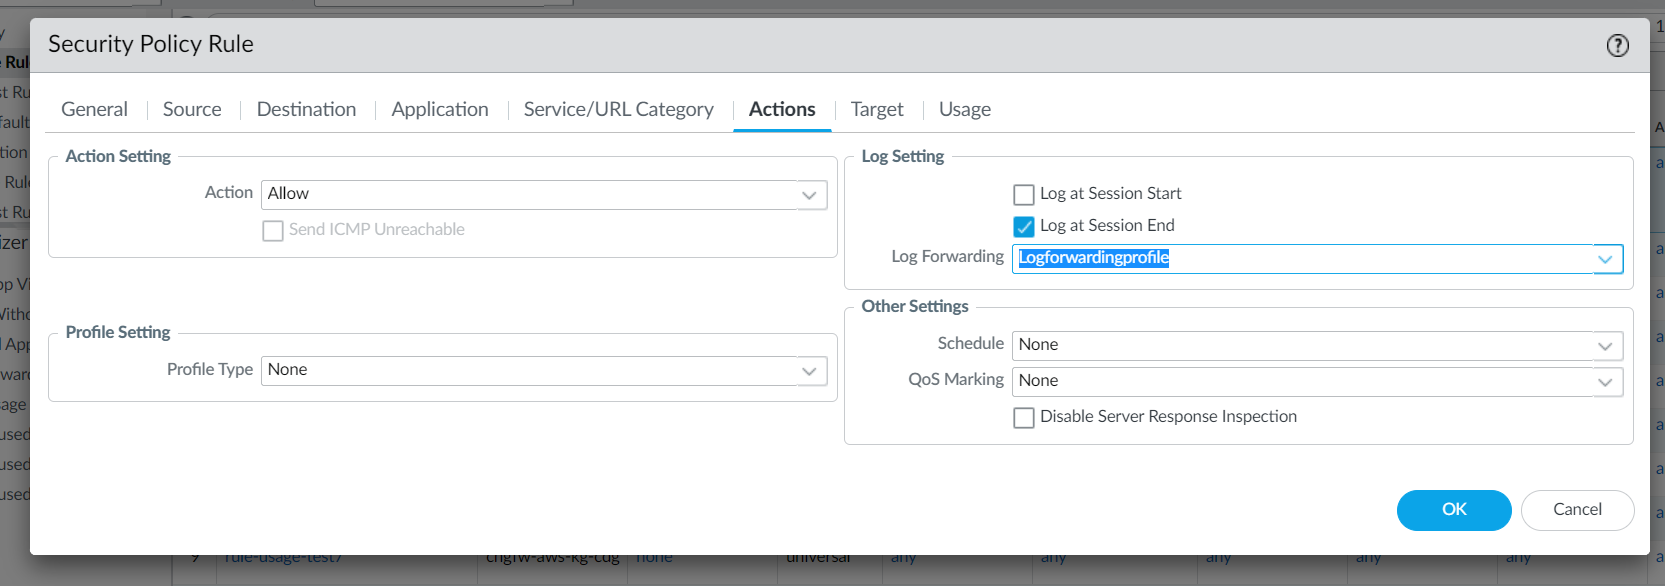Select the Application tab

440,109
